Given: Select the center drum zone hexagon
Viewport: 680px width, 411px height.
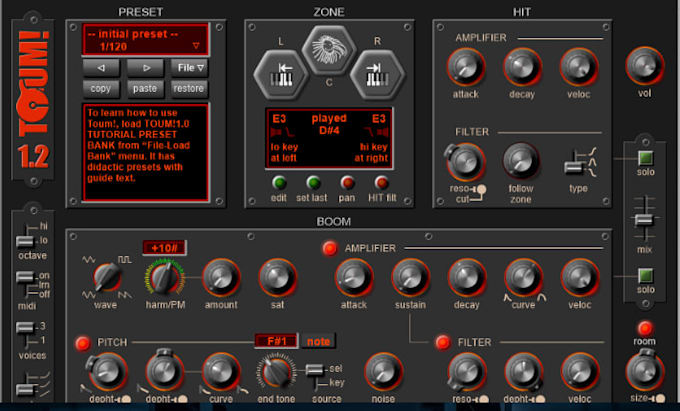Looking at the screenshot, I should pyautogui.click(x=329, y=50).
